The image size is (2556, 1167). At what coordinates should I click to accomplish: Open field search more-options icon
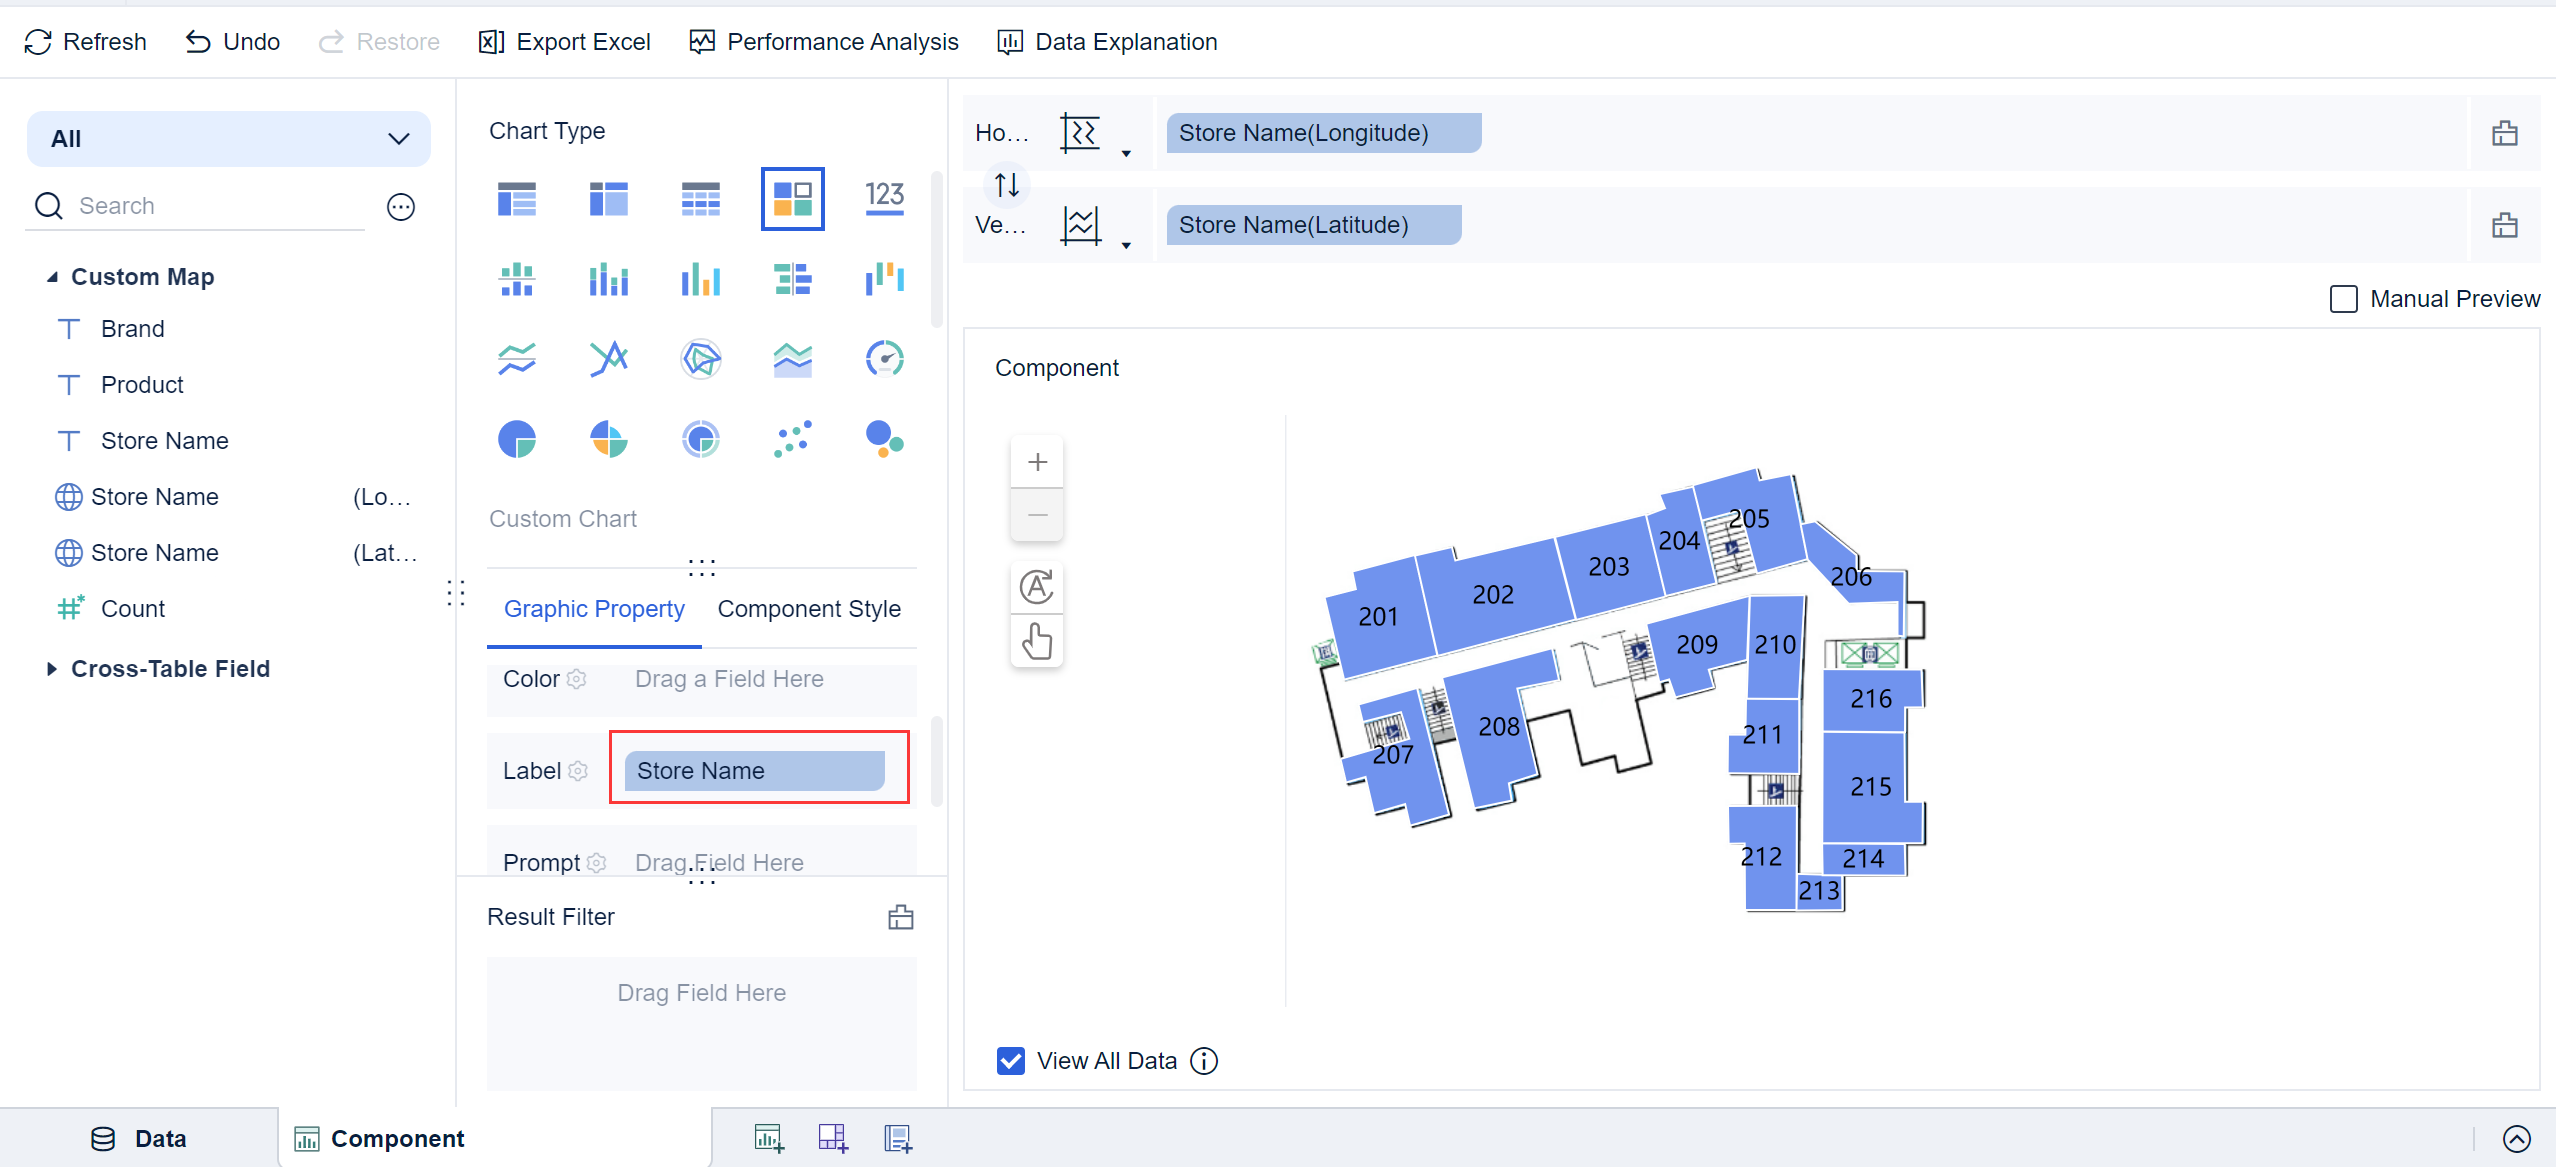pos(401,206)
